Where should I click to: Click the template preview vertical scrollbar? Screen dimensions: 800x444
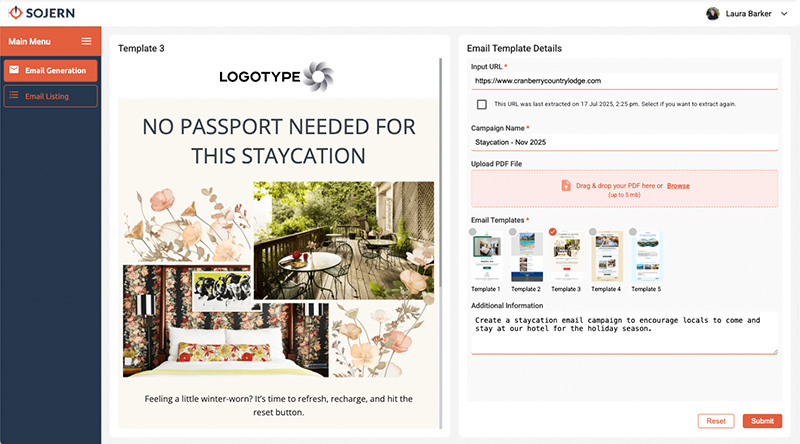440,174
